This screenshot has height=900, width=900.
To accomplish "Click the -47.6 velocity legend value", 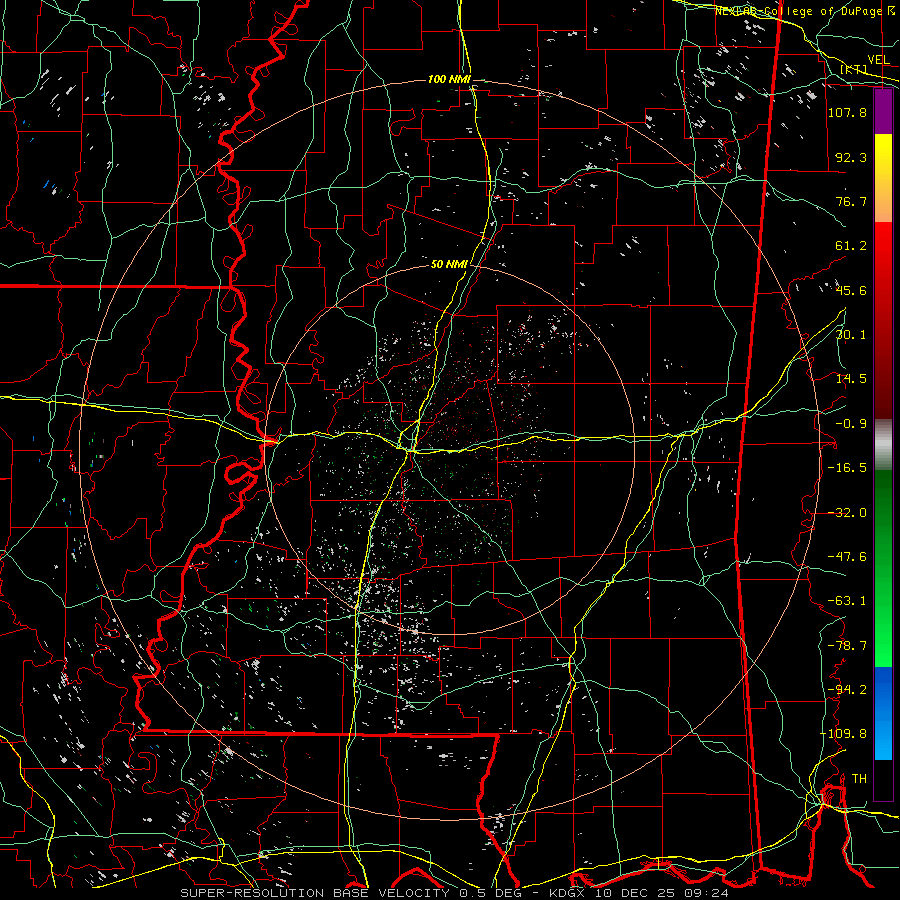I will 847,557.
